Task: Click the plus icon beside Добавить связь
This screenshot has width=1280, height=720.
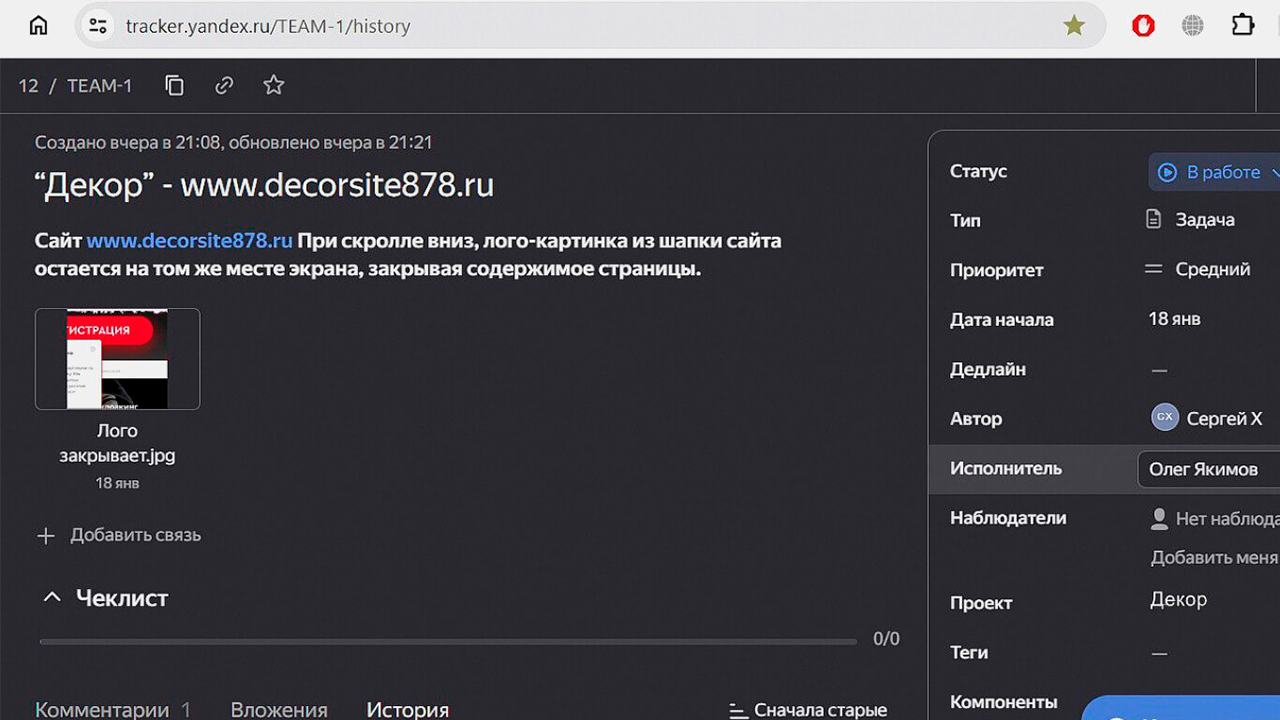Action: pos(46,536)
